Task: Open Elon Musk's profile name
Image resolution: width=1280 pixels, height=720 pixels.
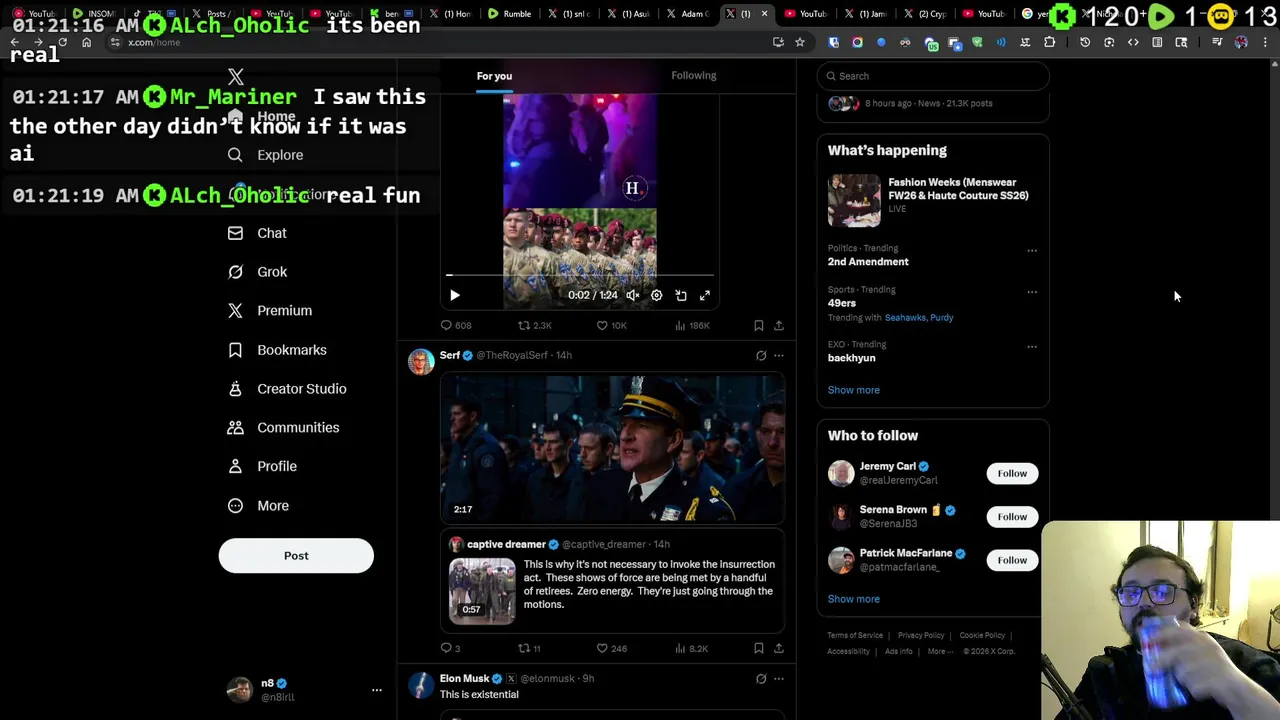Action: coord(464,678)
